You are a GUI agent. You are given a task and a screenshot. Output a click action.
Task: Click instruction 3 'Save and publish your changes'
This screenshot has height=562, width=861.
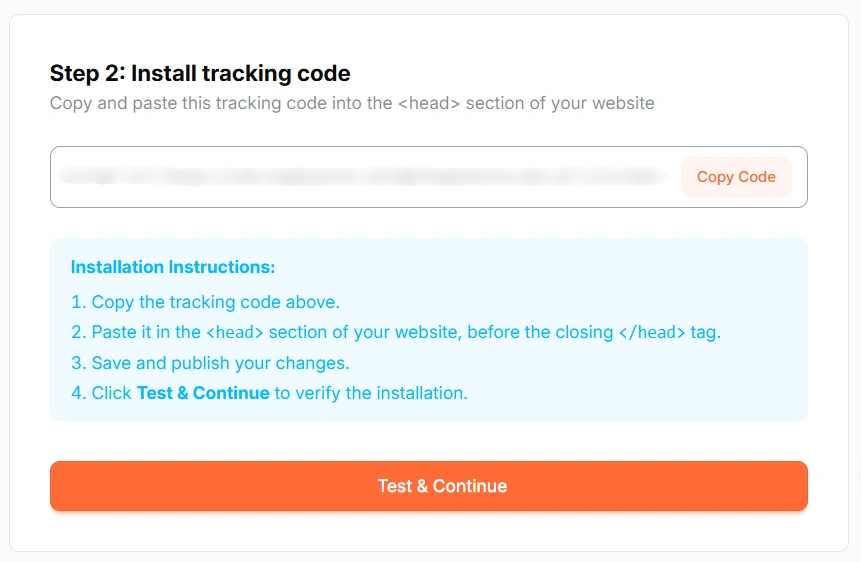[x=210, y=363]
